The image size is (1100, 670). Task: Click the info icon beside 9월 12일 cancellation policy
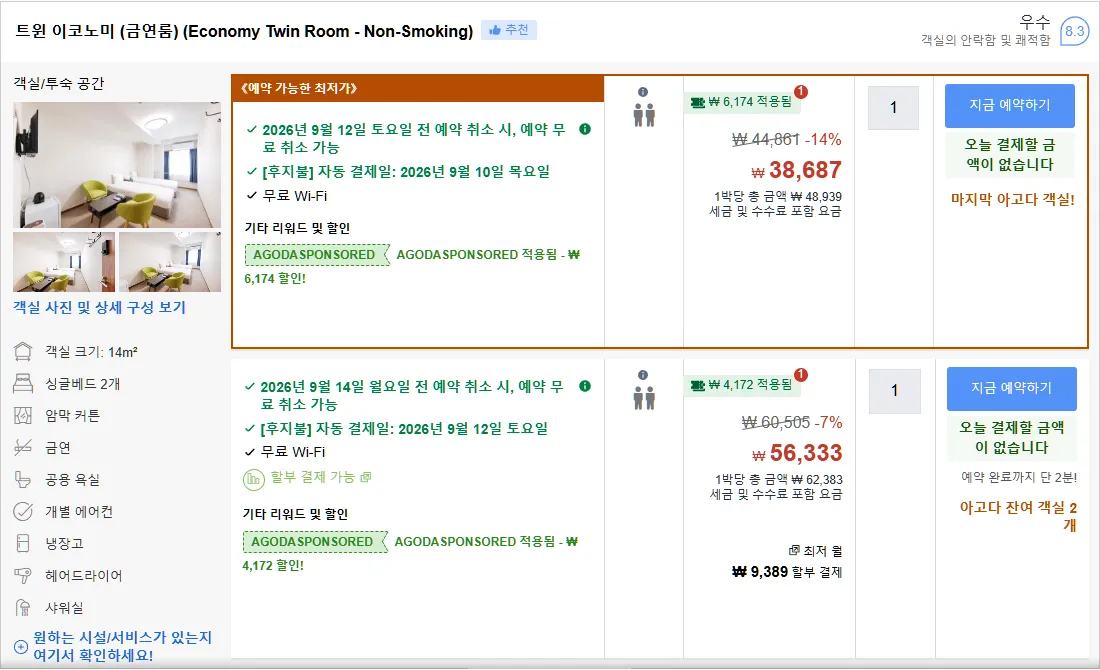coord(585,129)
